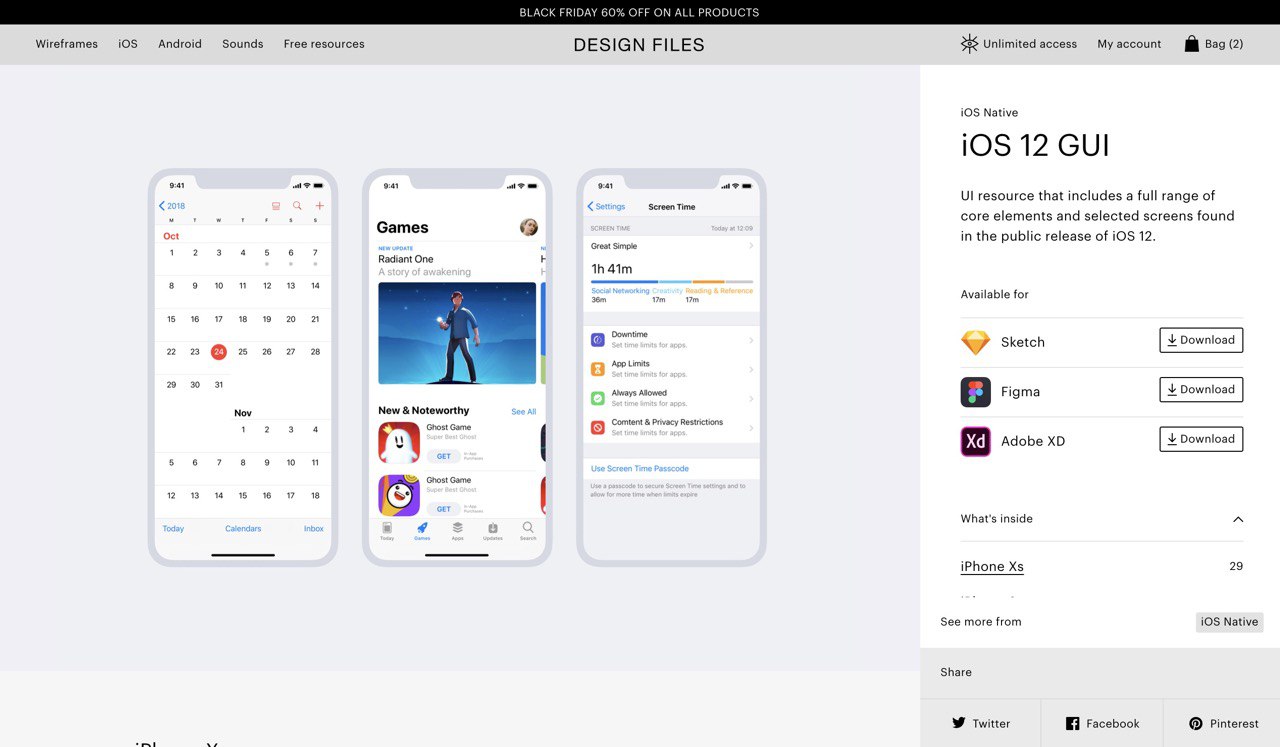This screenshot has width=1280, height=747.
Task: Click the Always Allowed green icon
Action: (x=597, y=398)
